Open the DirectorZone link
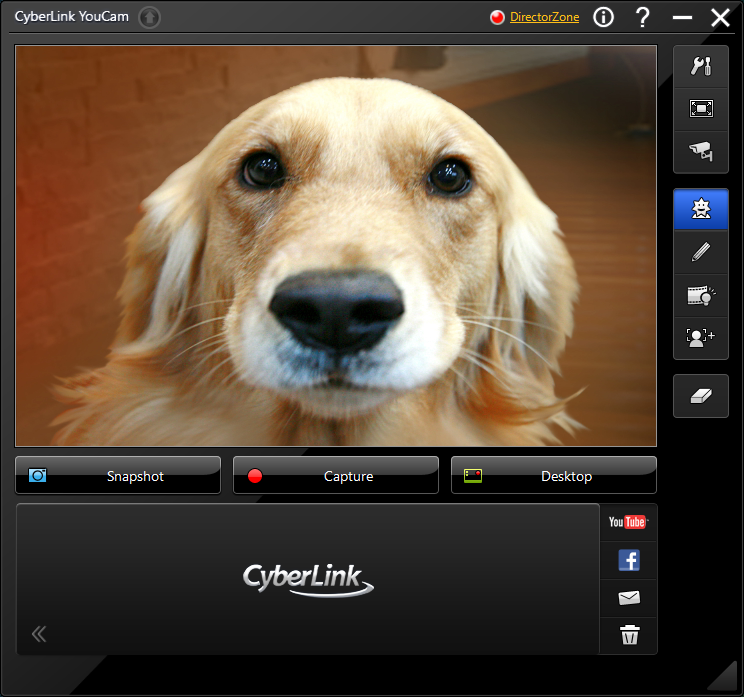Viewport: 744px width, 697px height. pos(544,17)
